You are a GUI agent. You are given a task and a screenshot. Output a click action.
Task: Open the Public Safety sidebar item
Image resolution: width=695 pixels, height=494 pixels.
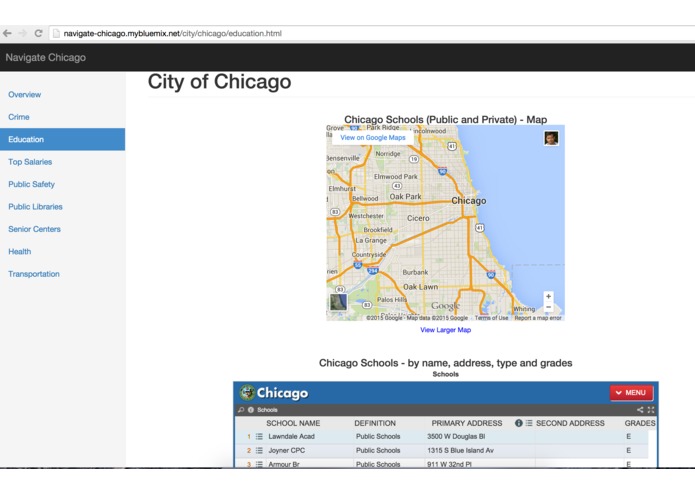coord(31,184)
